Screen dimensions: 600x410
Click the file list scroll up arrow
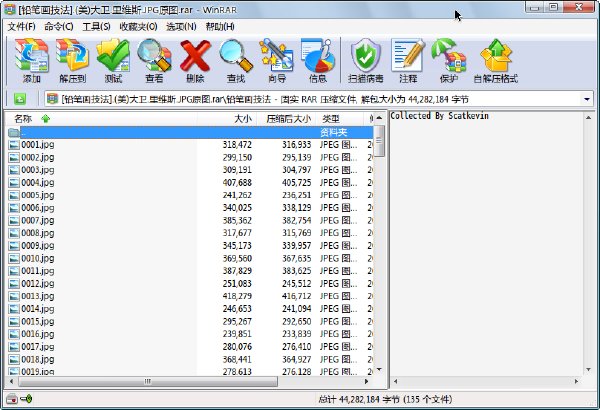[x=379, y=118]
